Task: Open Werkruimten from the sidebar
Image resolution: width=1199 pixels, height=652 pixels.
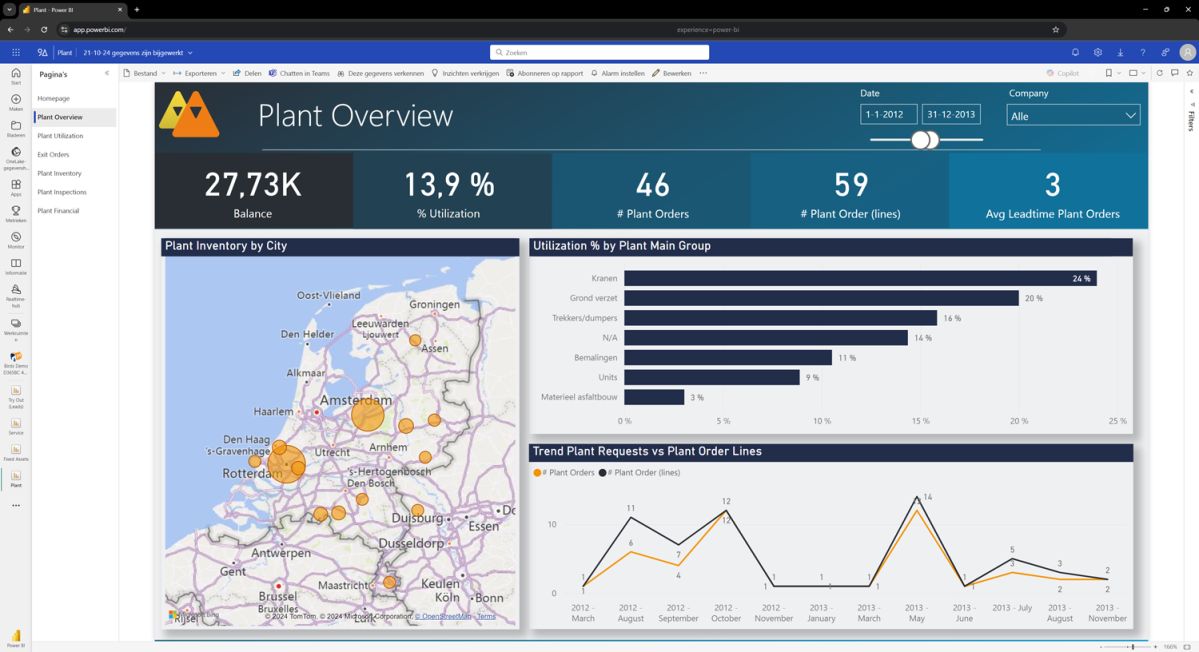Action: [x=15, y=327]
